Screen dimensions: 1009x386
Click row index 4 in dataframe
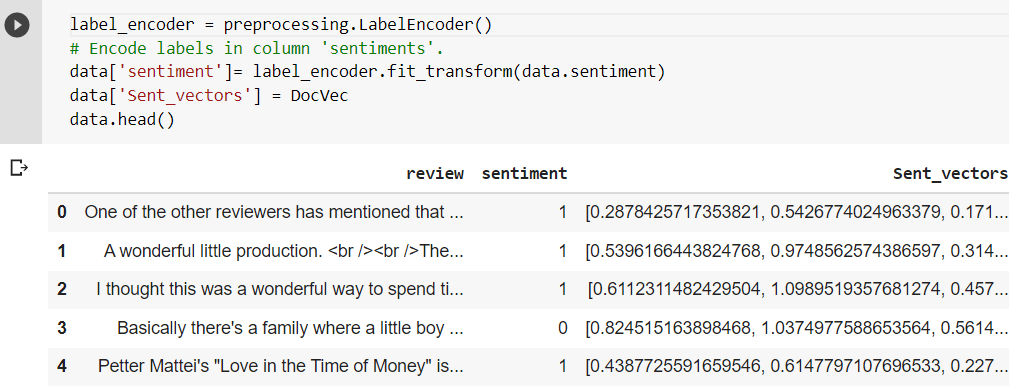pyautogui.click(x=62, y=367)
